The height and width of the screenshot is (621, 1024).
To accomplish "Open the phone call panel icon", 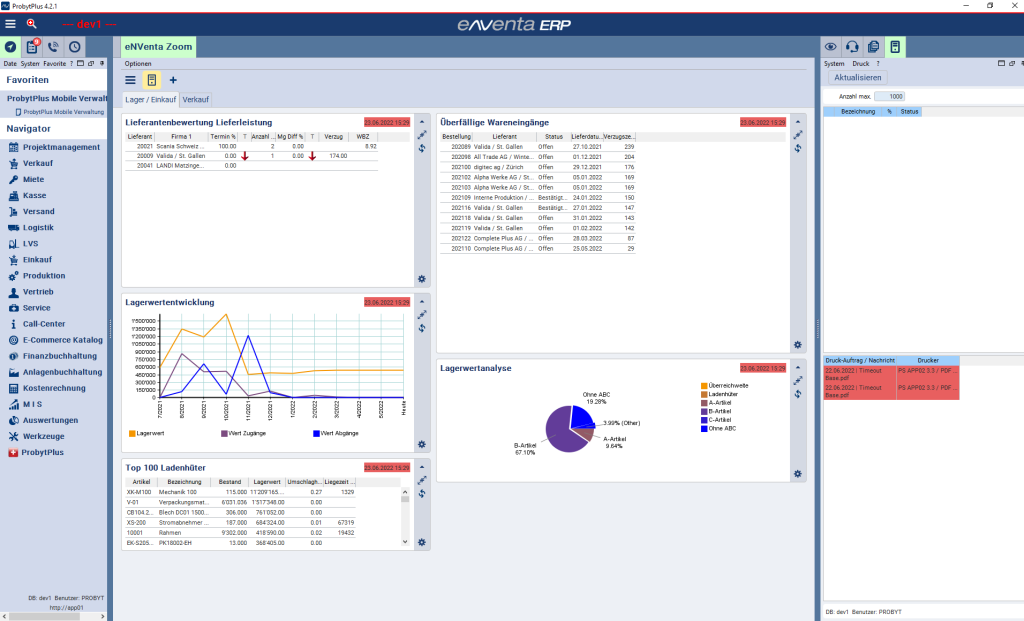I will pyautogui.click(x=53, y=47).
